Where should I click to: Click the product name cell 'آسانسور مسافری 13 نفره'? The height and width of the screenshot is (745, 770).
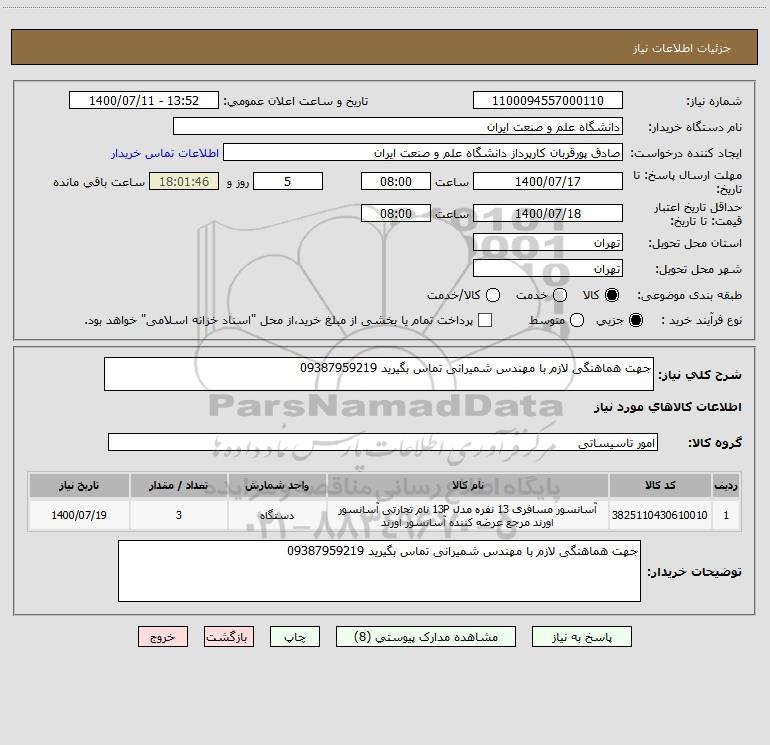click(468, 515)
